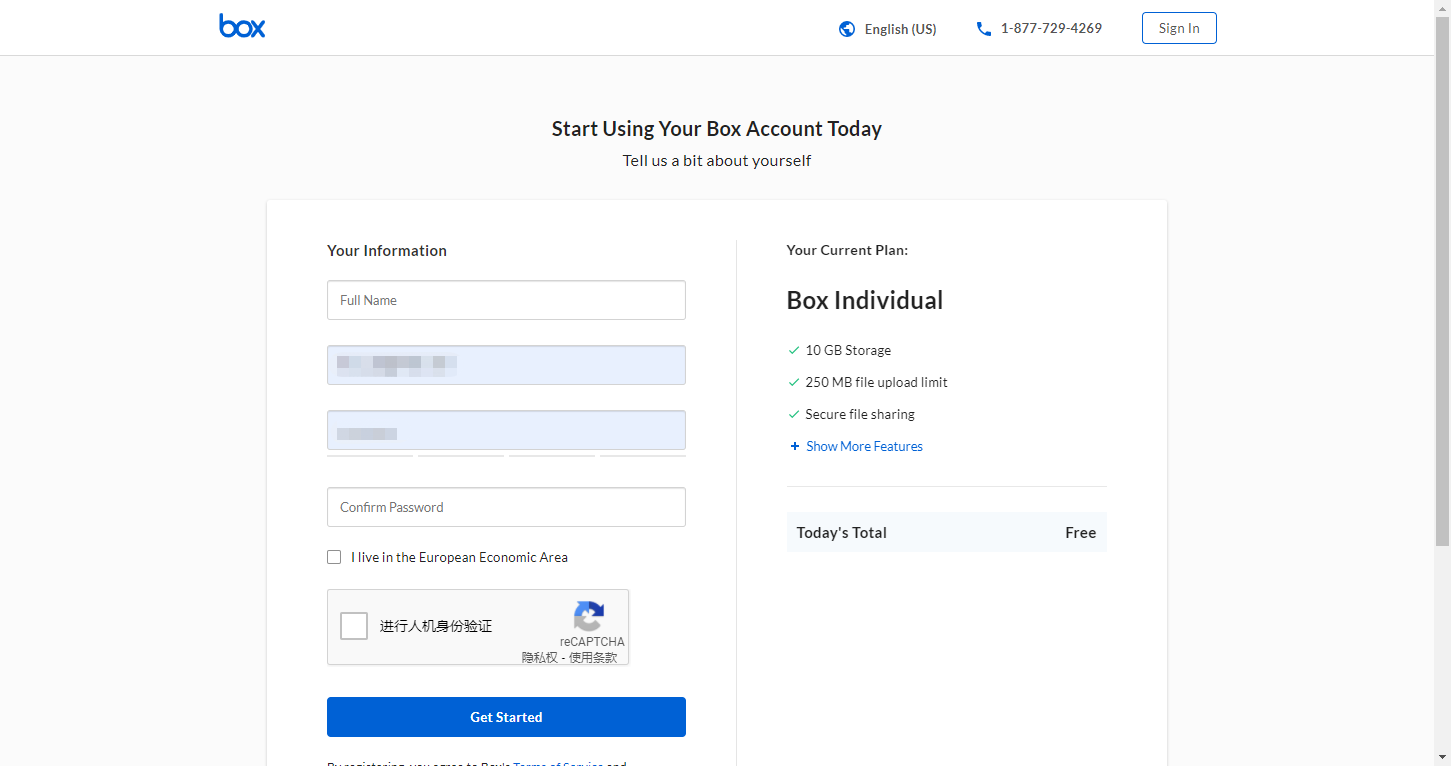Screen dimensions: 1451x766
Task: Click the checkmark beside 10 GB Storage
Action: pos(793,350)
